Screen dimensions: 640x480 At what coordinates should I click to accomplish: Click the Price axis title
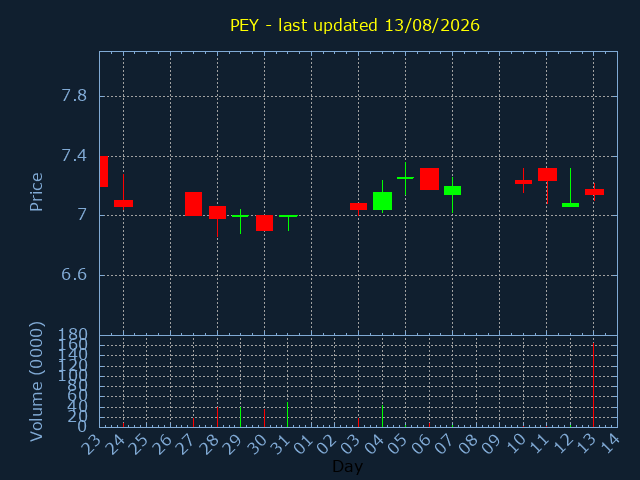coord(36,192)
